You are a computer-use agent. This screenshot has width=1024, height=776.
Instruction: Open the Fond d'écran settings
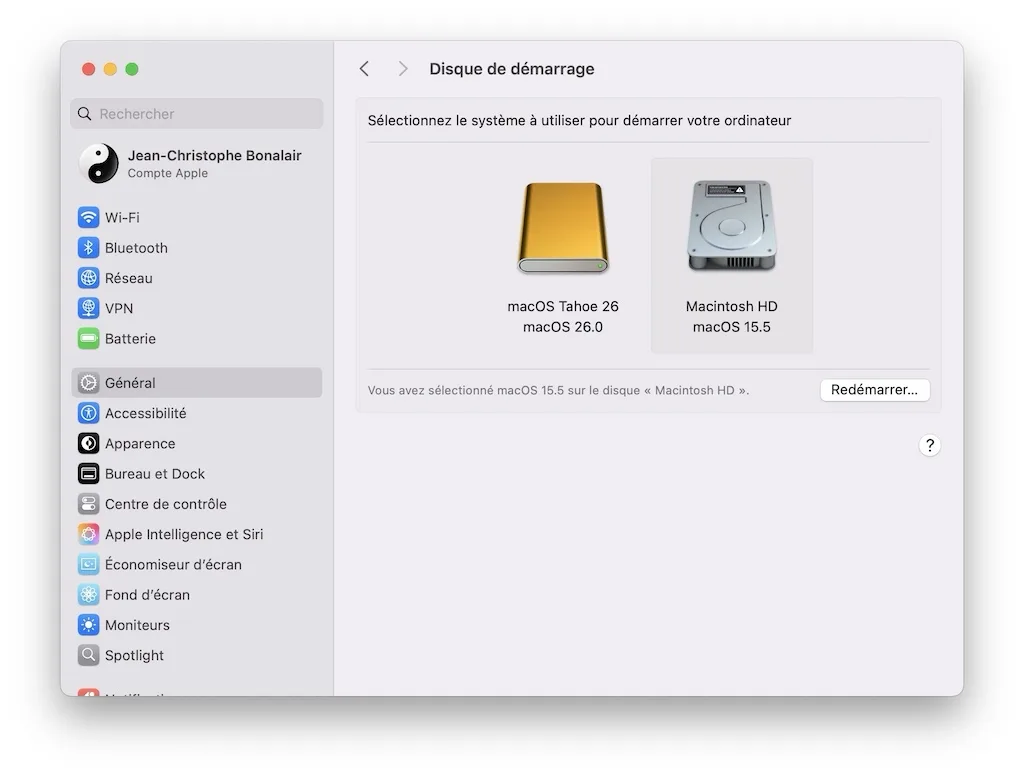[x=148, y=594]
